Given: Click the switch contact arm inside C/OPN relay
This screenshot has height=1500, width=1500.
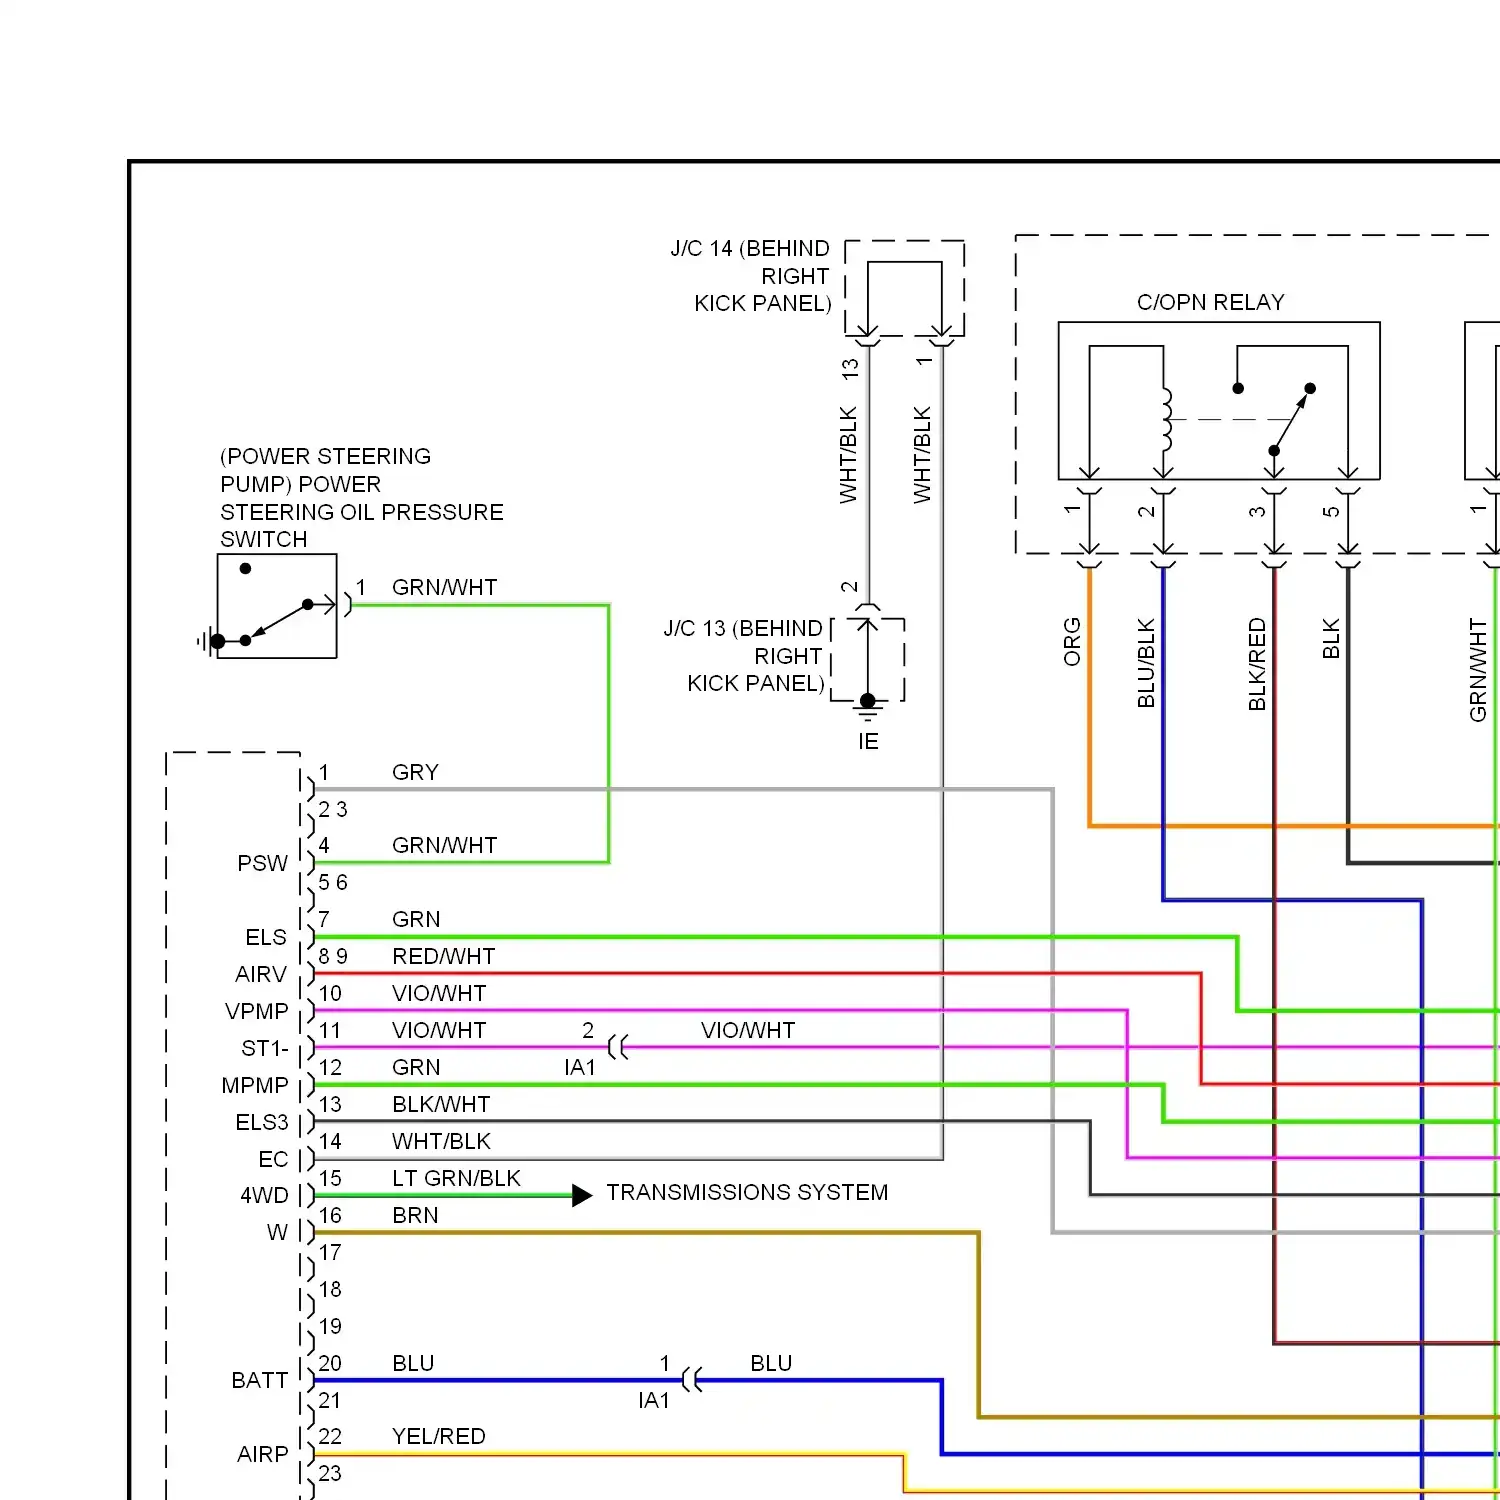Looking at the screenshot, I should [1291, 420].
